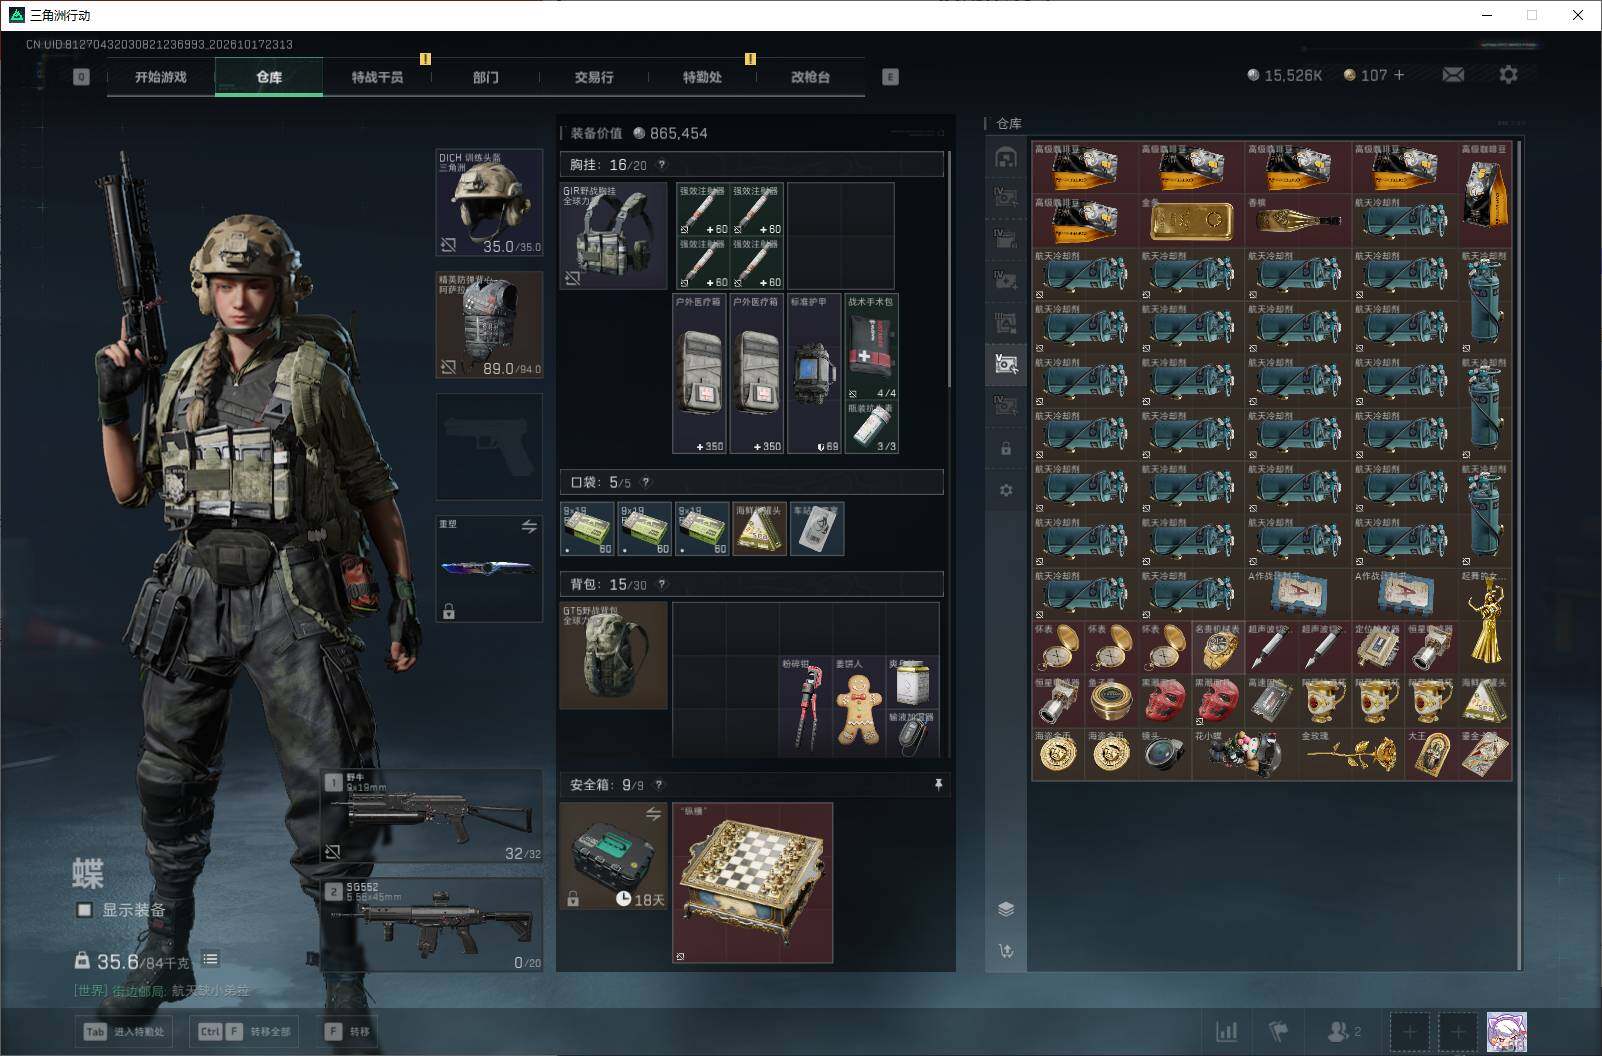Viewport: 1602px width, 1056px height.
Task: Switch to the 特战干员 tab
Action: point(377,77)
